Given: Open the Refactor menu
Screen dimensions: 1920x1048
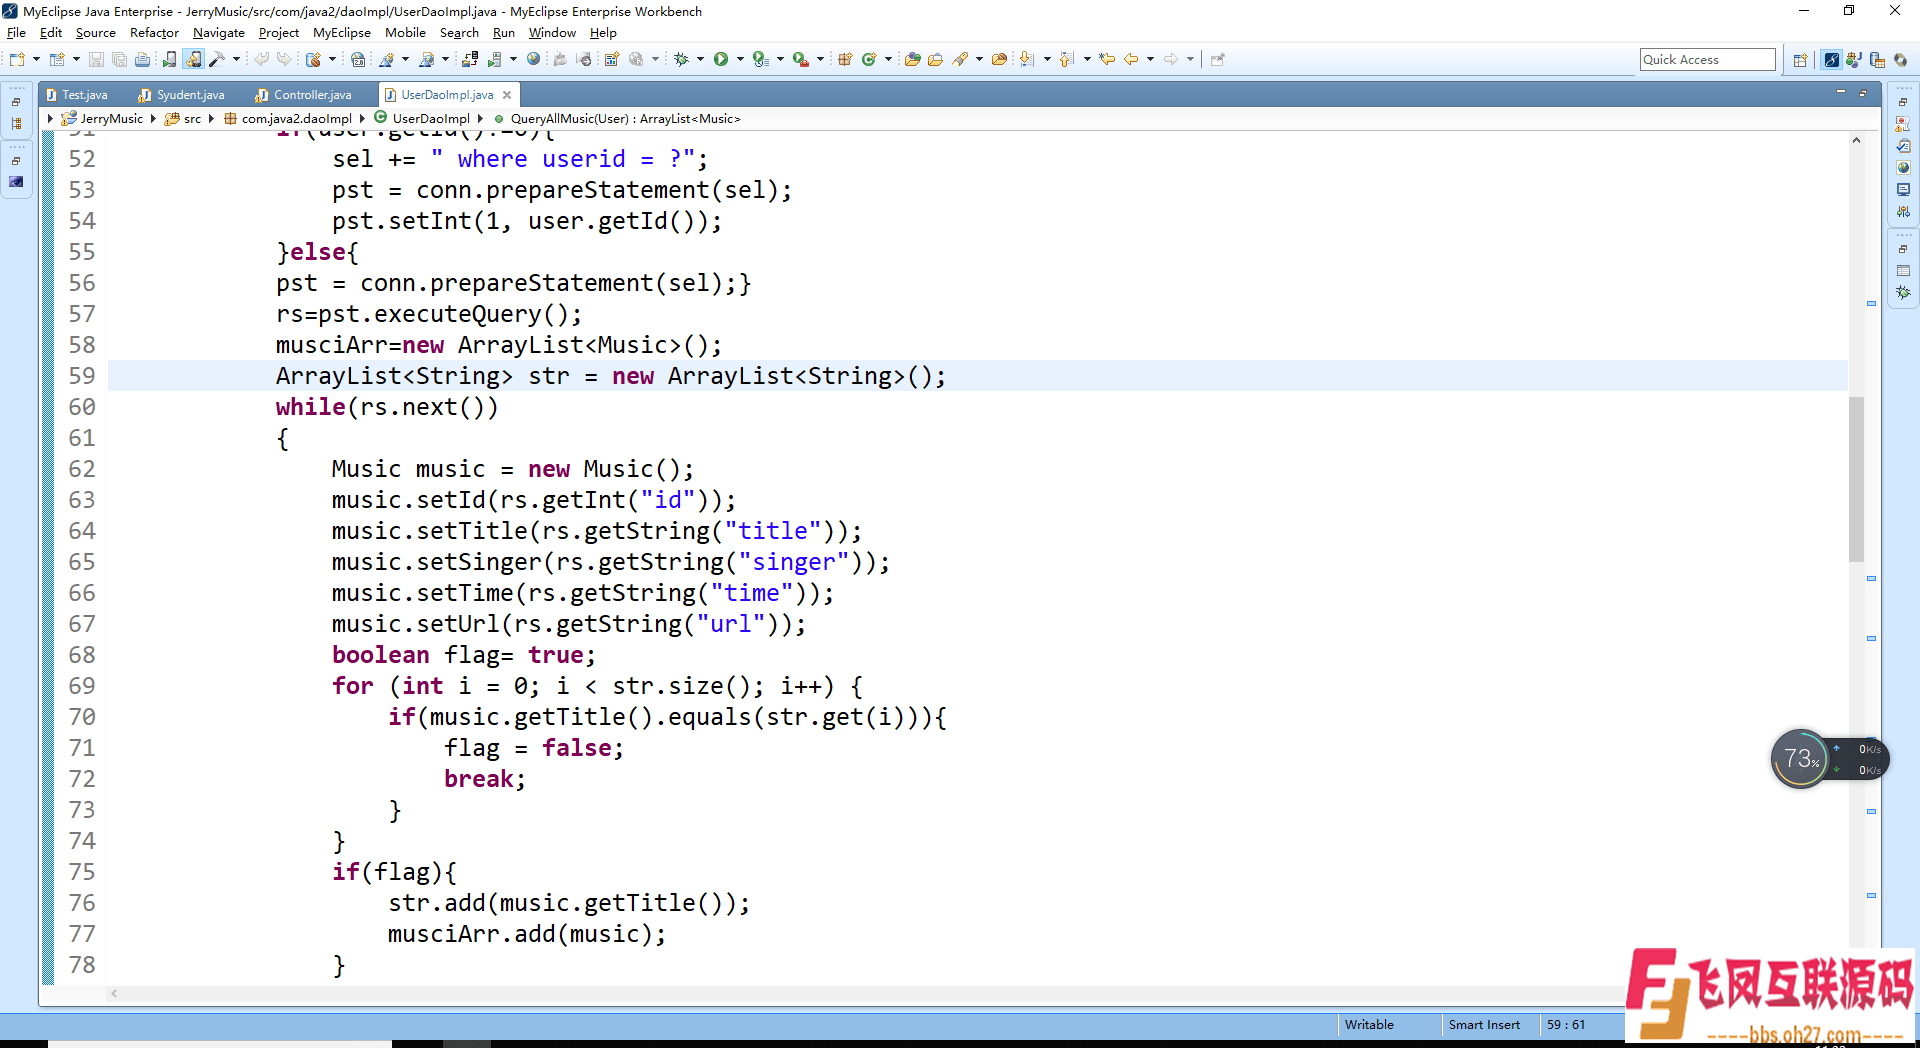Looking at the screenshot, I should (154, 33).
